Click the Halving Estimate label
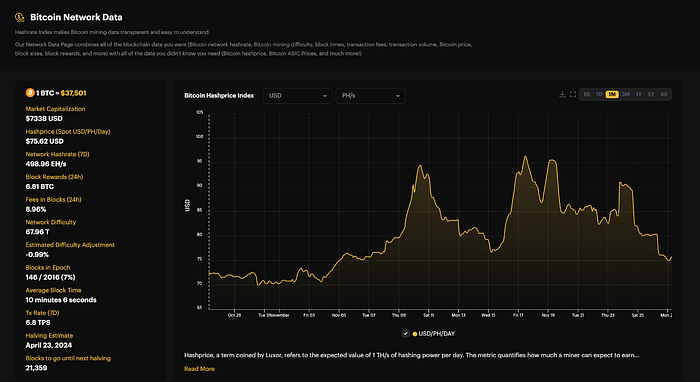 point(49,336)
